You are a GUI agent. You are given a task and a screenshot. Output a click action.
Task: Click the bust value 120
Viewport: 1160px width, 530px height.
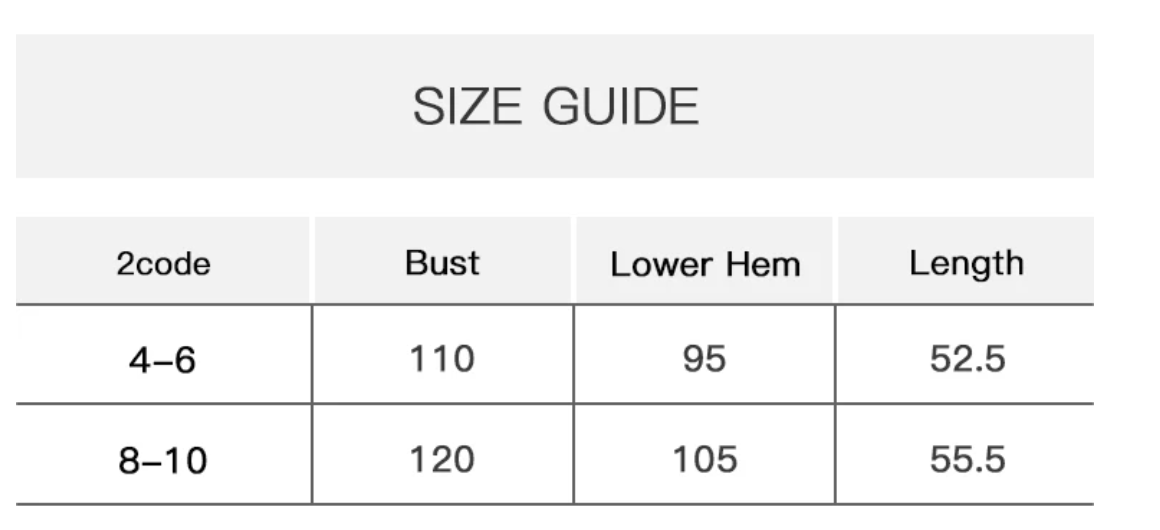tap(442, 459)
